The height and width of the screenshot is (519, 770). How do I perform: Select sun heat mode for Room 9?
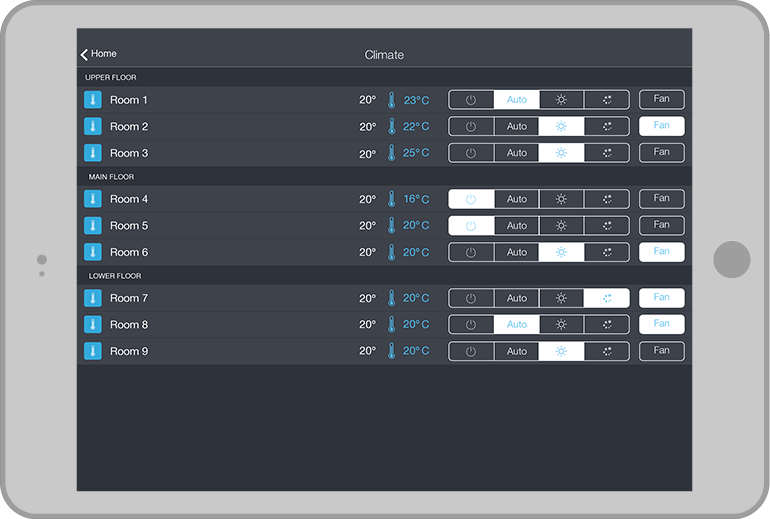(562, 351)
